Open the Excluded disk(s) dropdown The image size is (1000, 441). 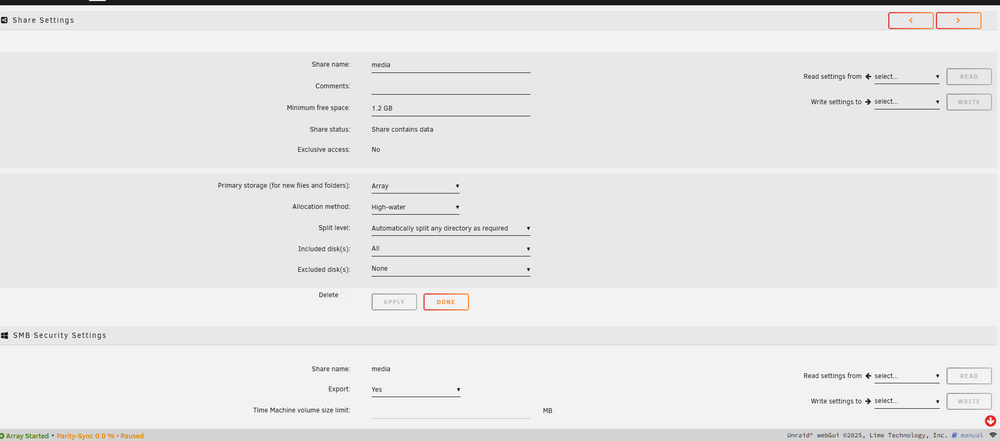click(451, 269)
